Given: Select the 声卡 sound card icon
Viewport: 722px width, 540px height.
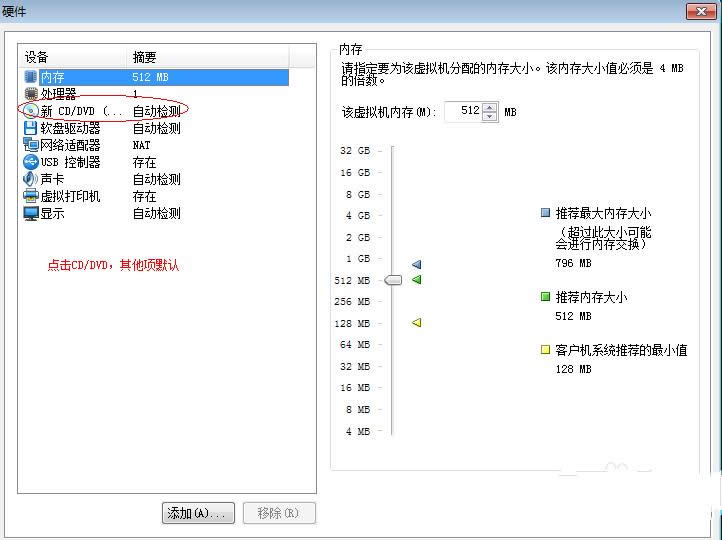Looking at the screenshot, I should click(30, 179).
